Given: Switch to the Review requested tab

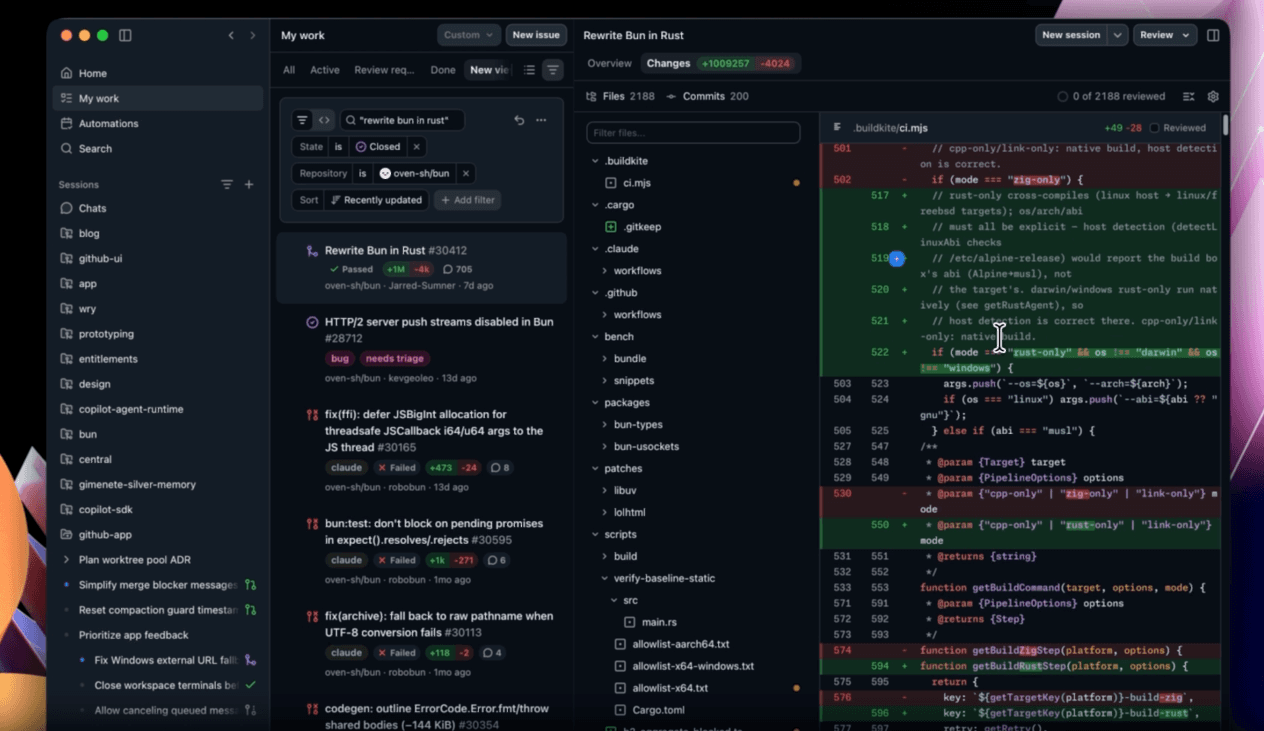Looking at the screenshot, I should [x=384, y=70].
